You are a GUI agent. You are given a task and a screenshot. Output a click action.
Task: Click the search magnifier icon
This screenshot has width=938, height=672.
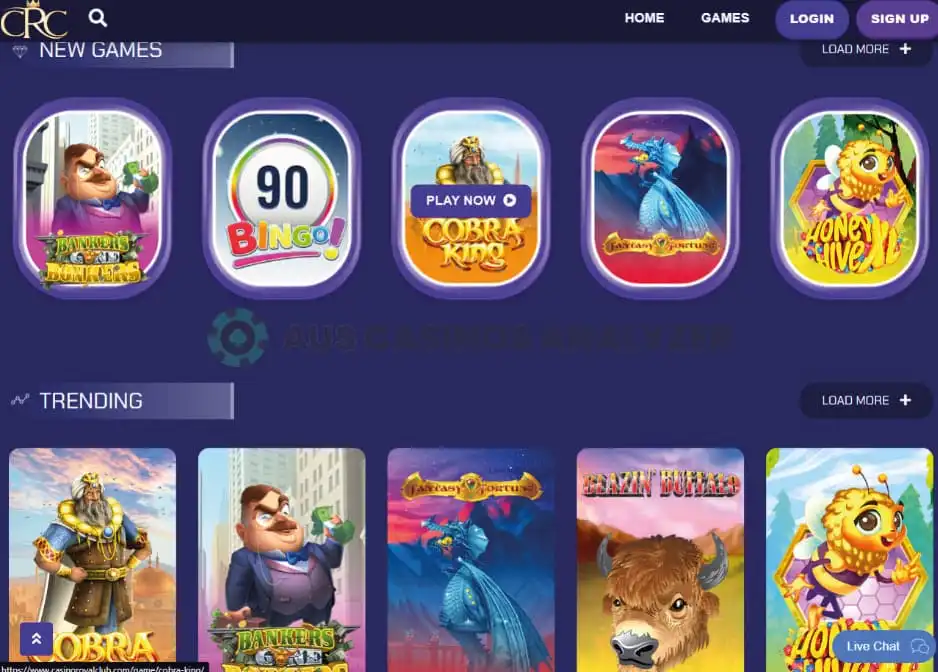98,17
